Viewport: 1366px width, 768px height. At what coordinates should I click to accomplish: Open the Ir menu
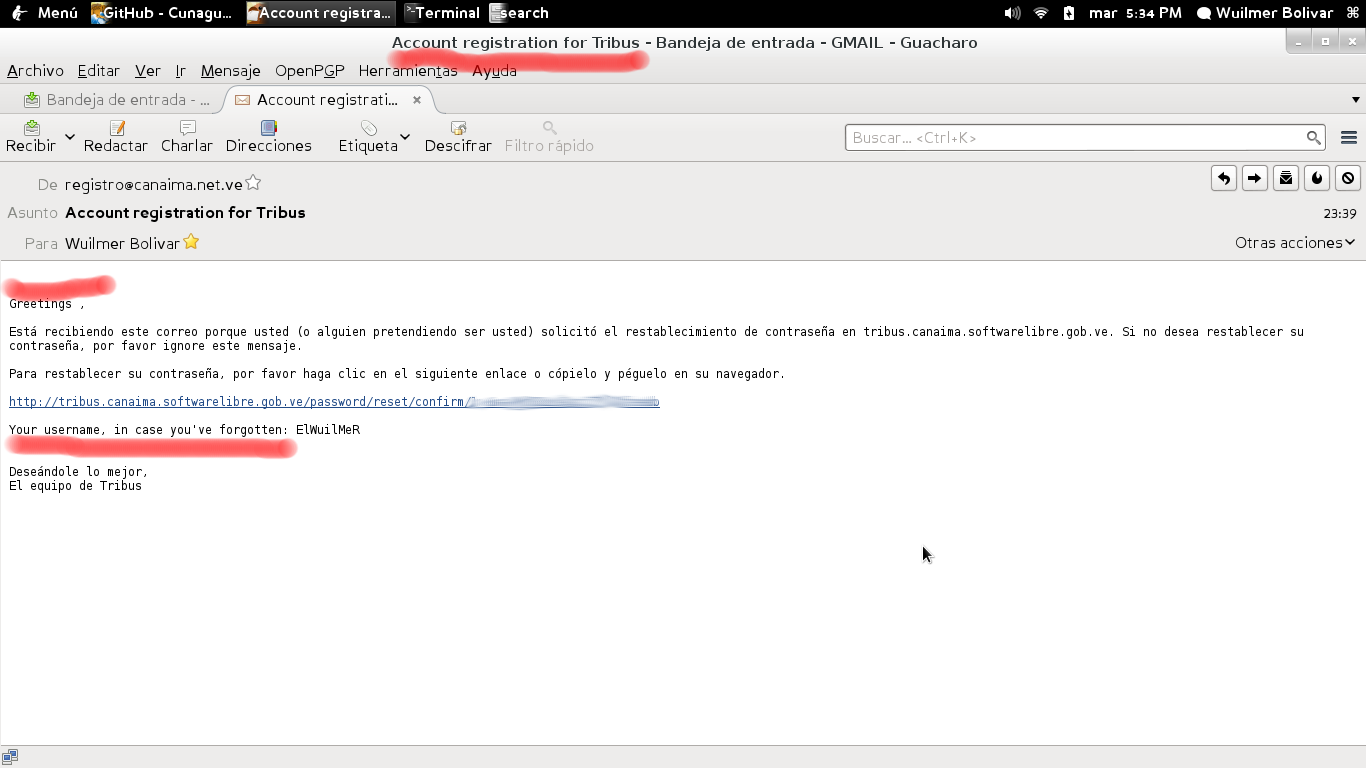[x=181, y=71]
